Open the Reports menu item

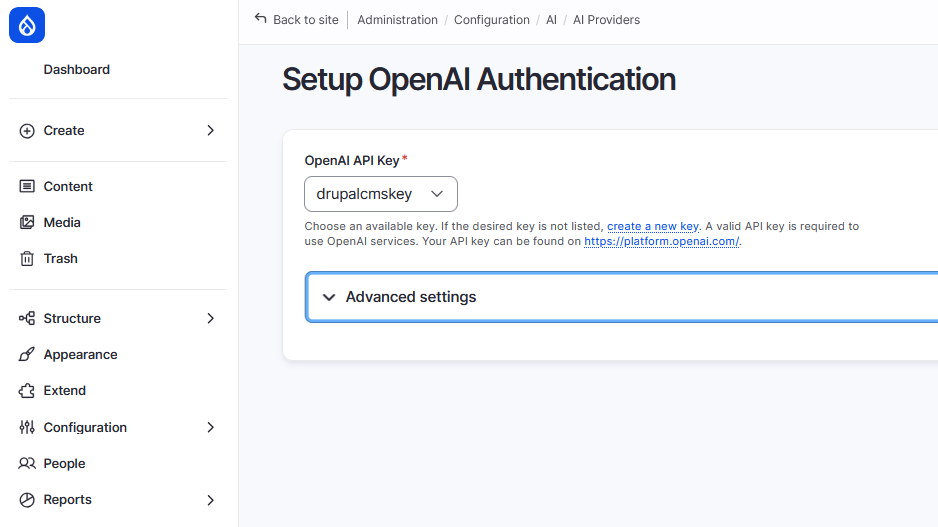pyautogui.click(x=68, y=500)
